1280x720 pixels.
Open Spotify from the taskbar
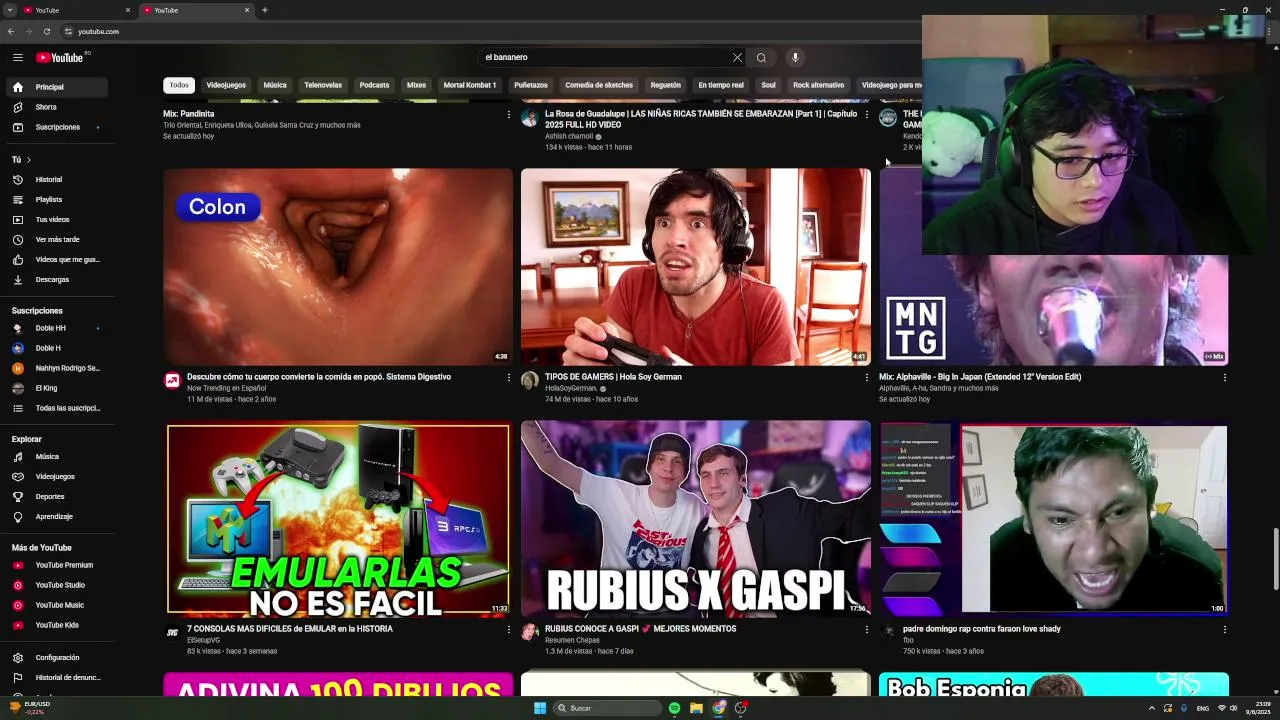tap(674, 708)
